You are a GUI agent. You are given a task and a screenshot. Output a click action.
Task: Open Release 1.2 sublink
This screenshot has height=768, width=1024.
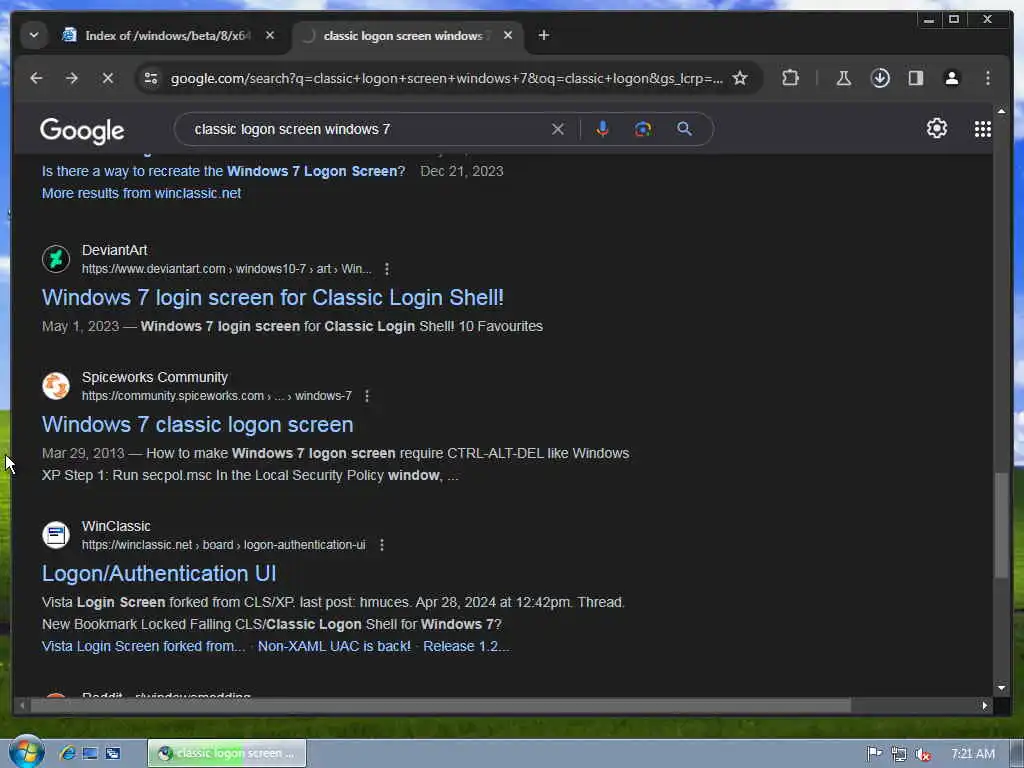click(x=466, y=647)
